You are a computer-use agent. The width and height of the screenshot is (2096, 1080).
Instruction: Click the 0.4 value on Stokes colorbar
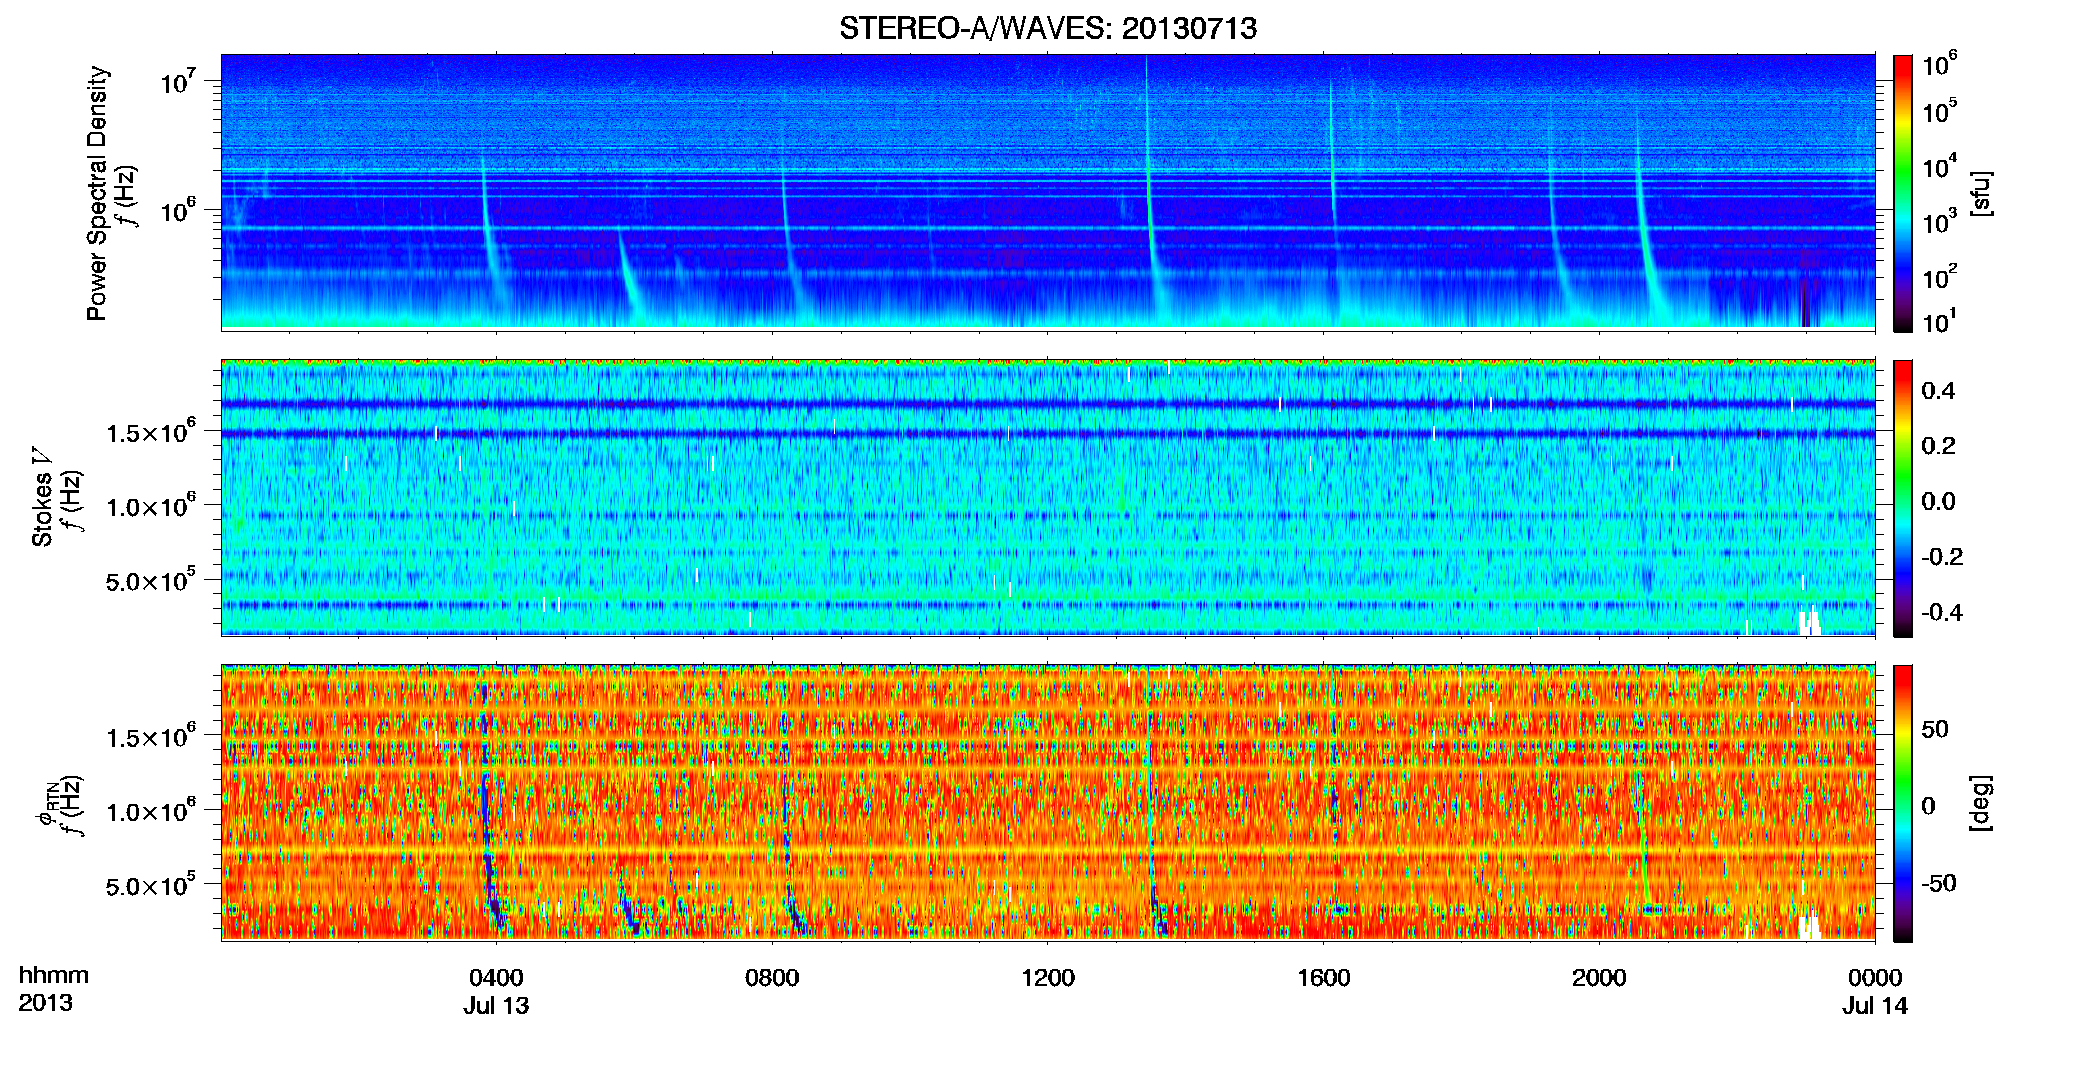tap(1938, 391)
